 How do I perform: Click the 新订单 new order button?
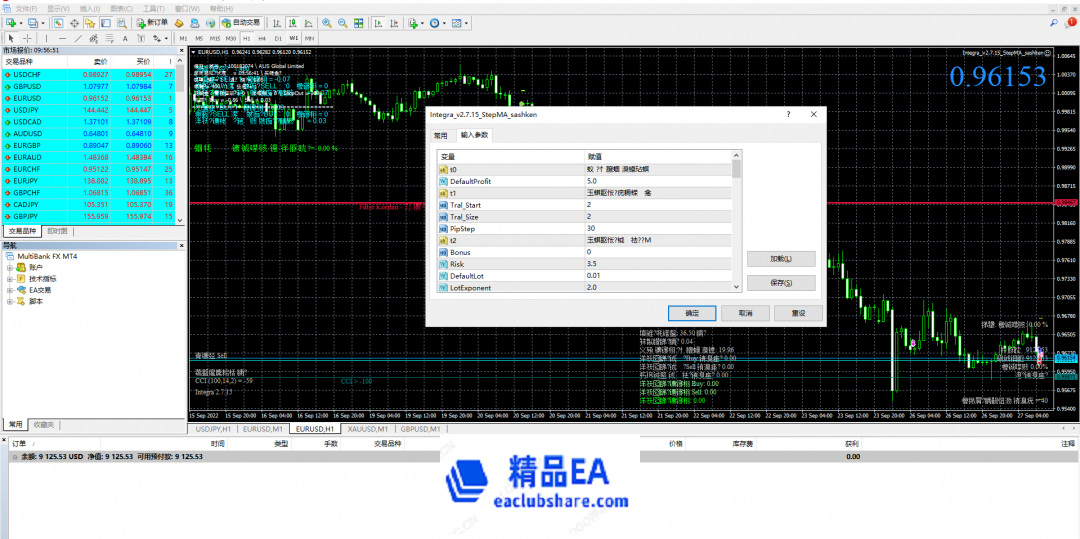(152, 23)
